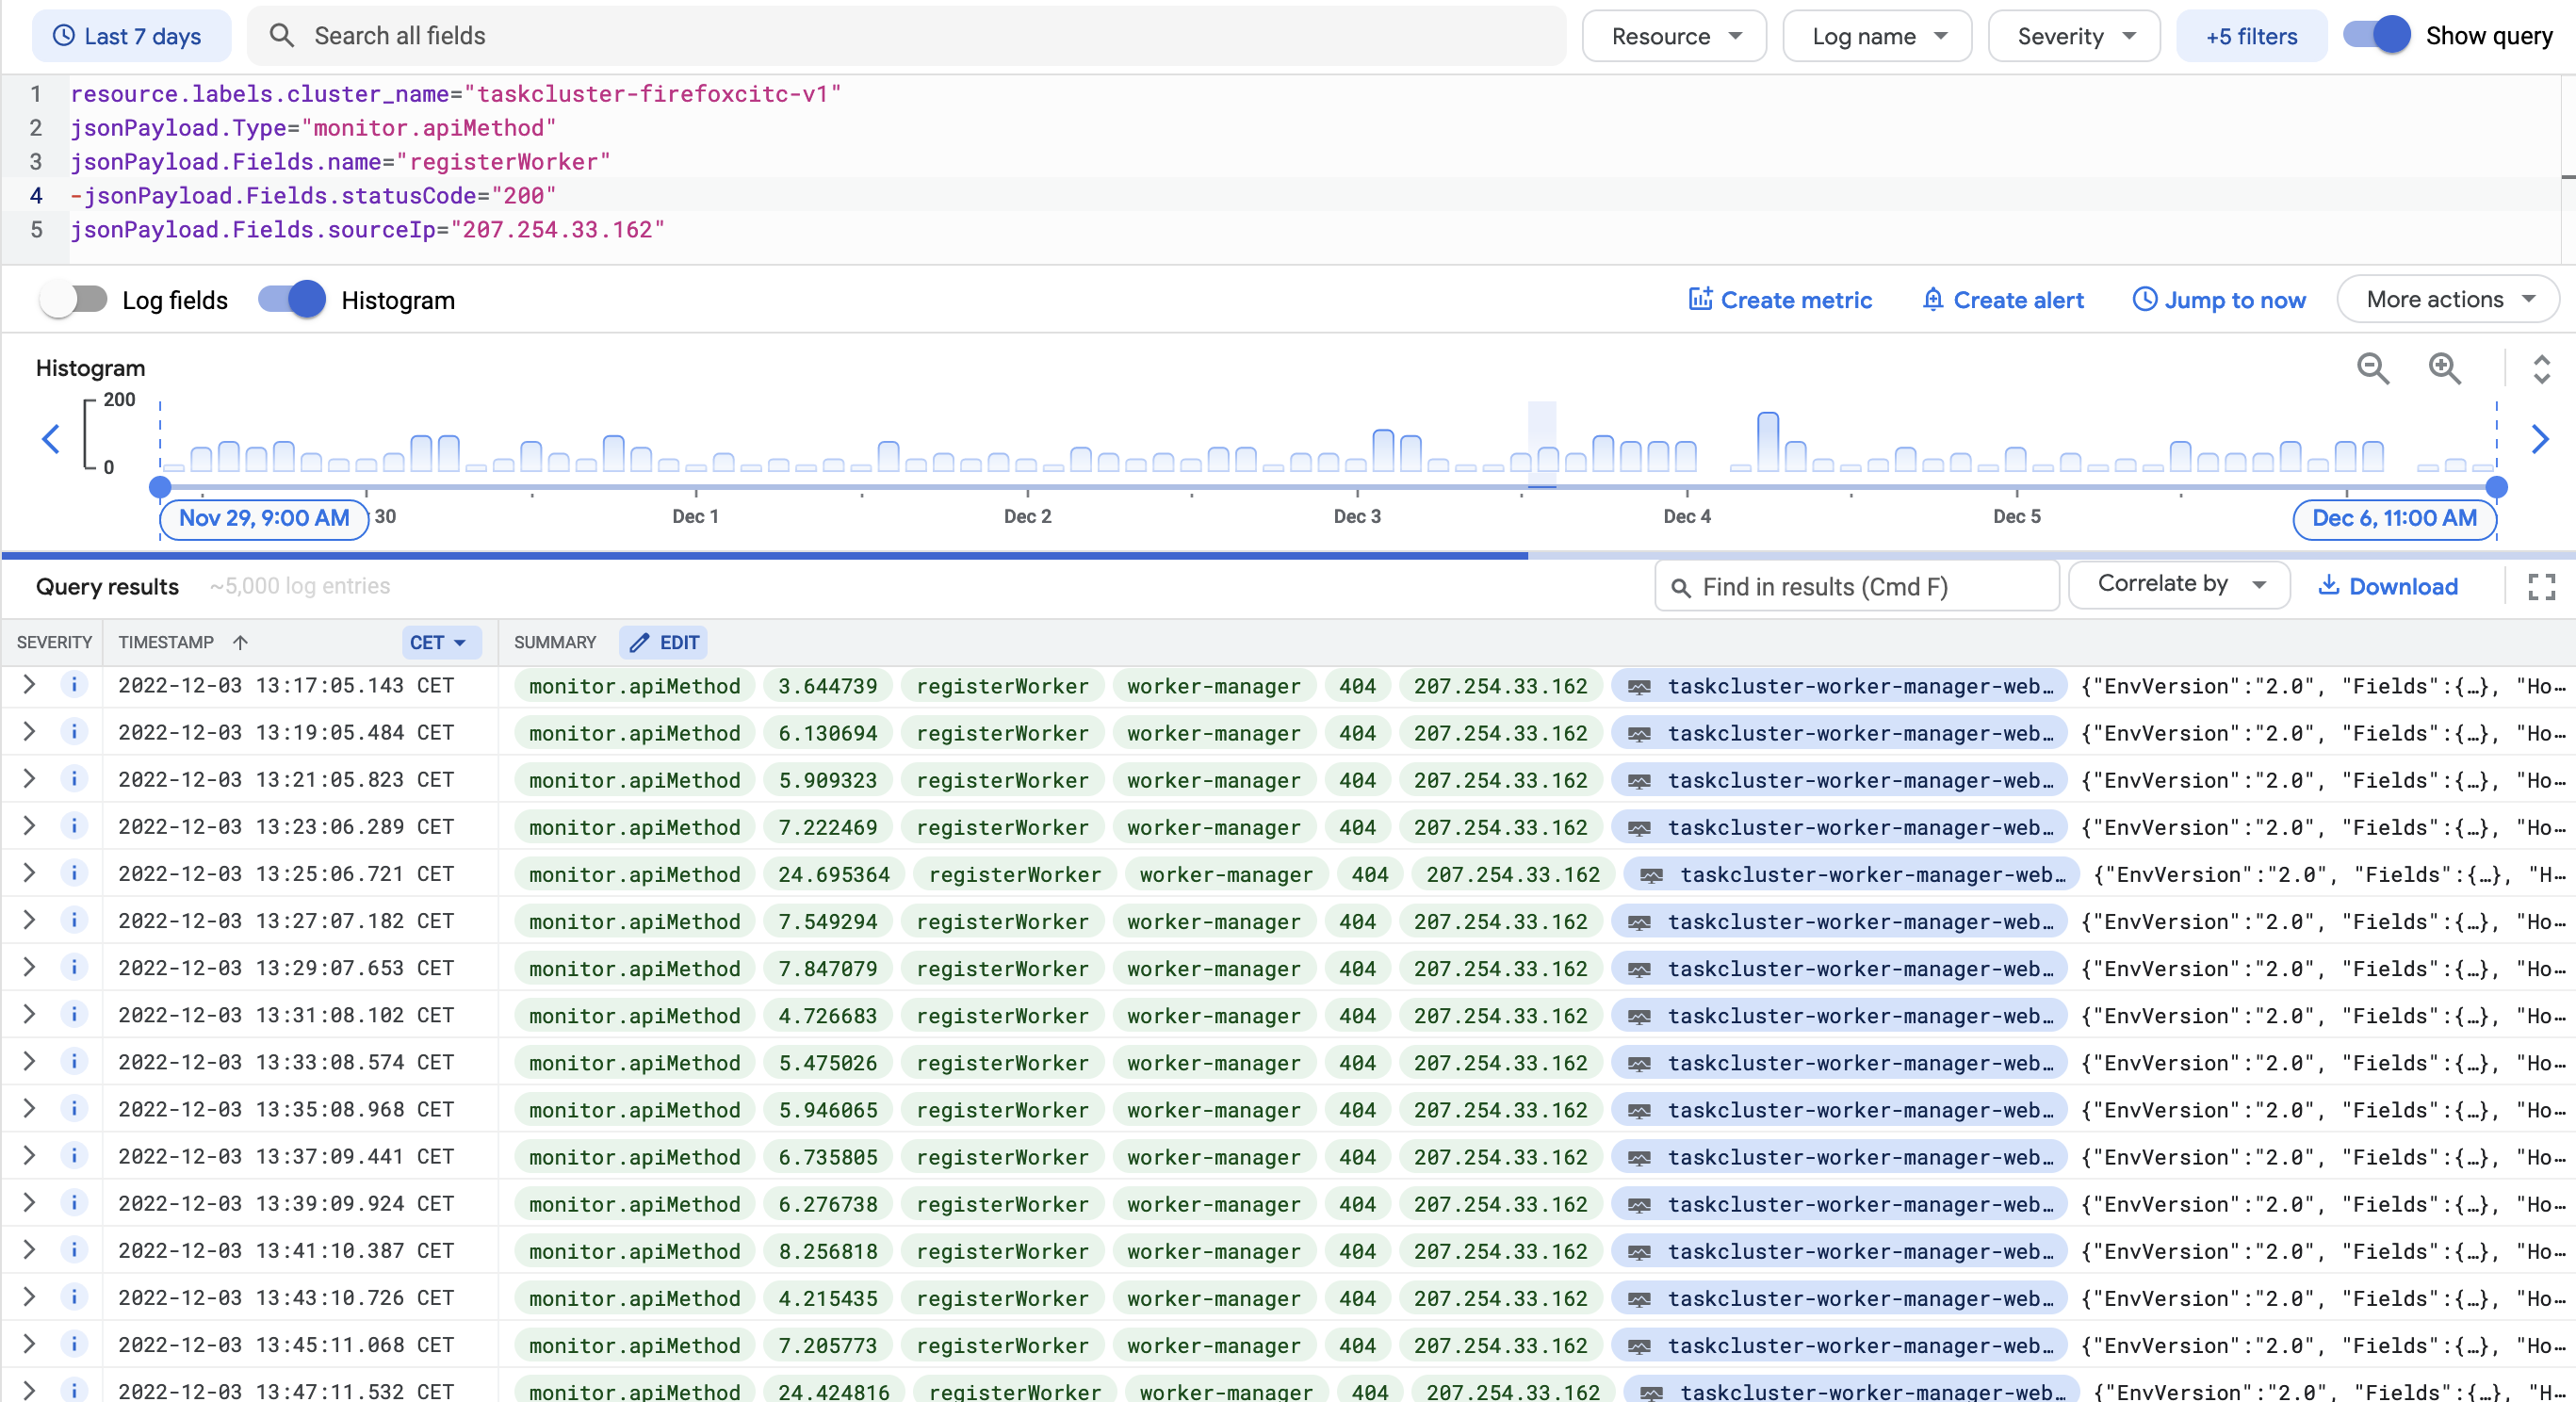Viewport: 2576px width, 1402px height.
Task: Expand query results to fullscreen
Action: [x=2542, y=586]
